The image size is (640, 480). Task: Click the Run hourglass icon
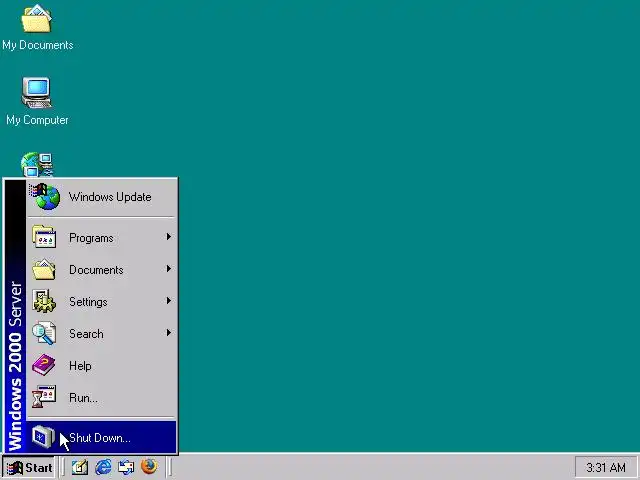point(44,397)
